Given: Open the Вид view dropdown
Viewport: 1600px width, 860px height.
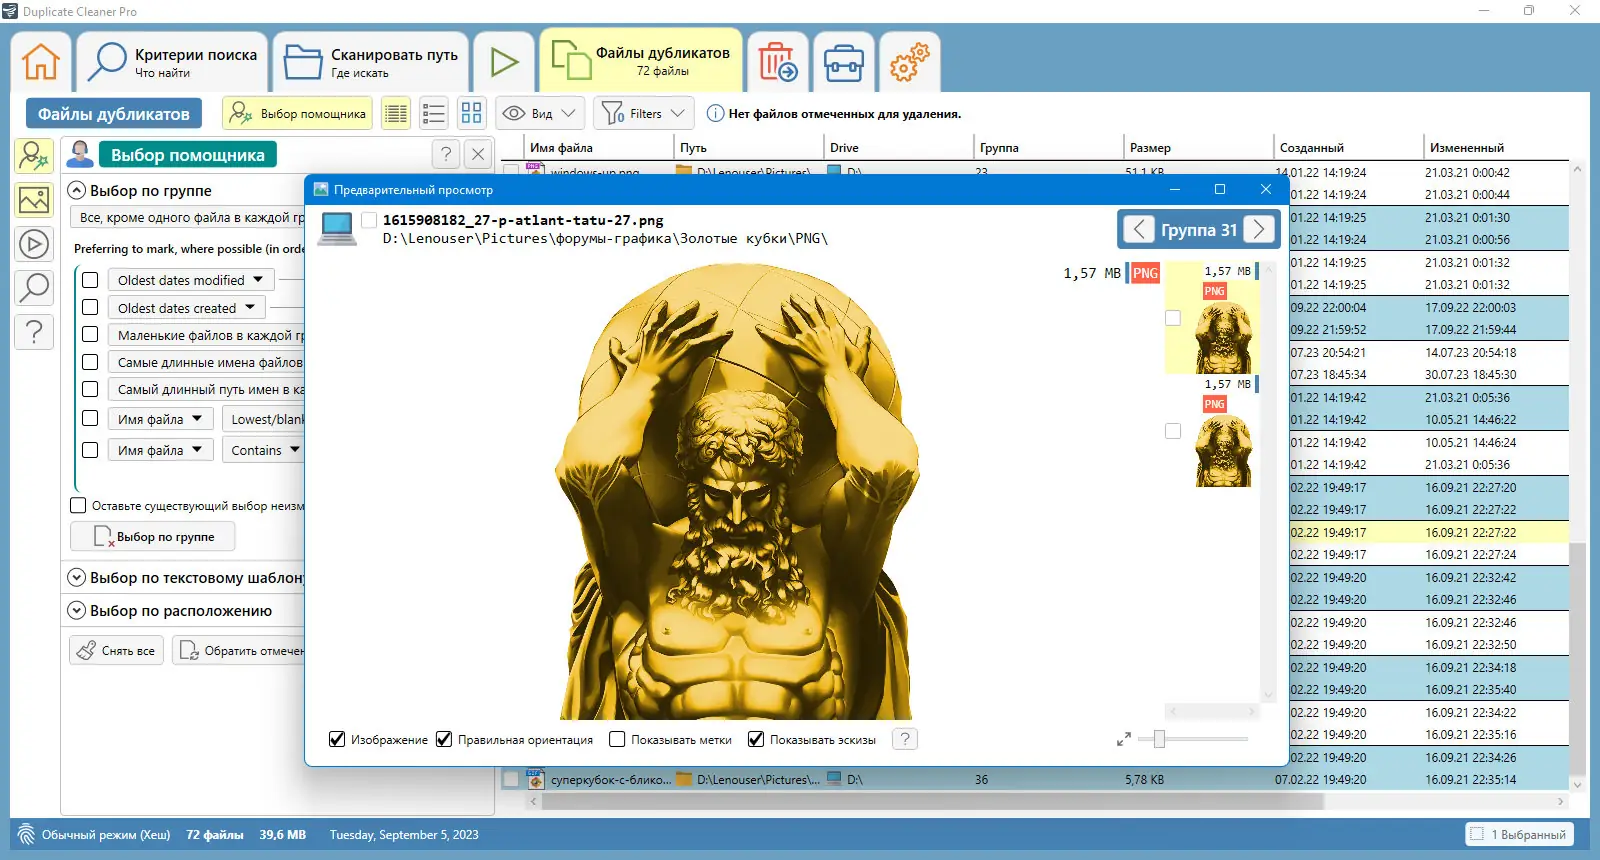Looking at the screenshot, I should (540, 114).
